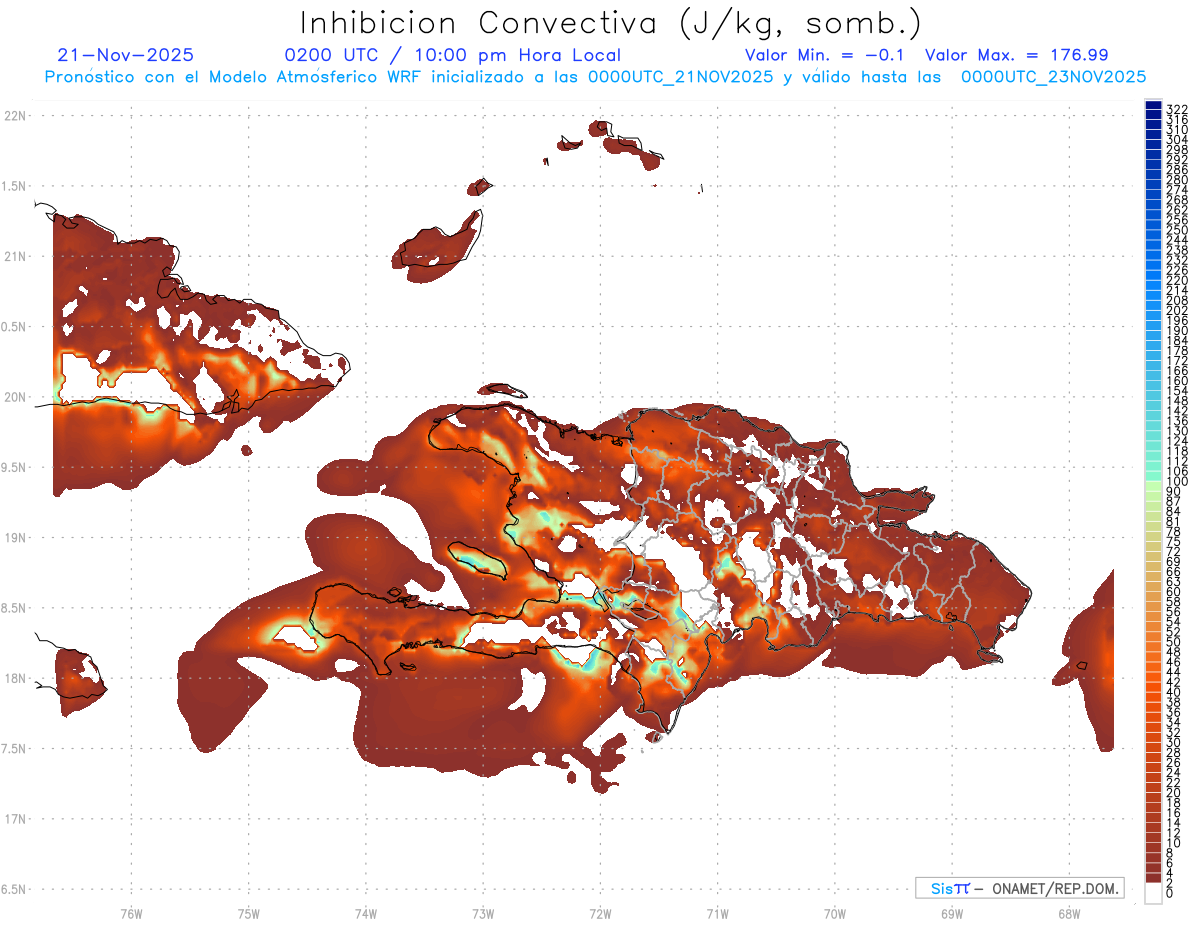Click the 68W longitude label
The image size is (1200, 927).
pos(1068,912)
